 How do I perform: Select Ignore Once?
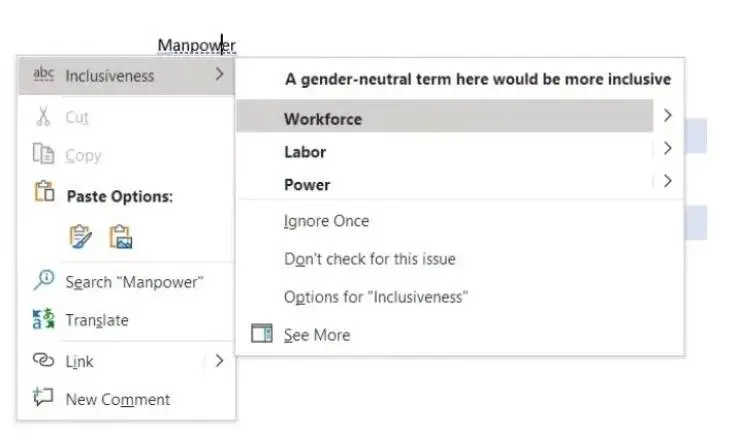coord(326,221)
